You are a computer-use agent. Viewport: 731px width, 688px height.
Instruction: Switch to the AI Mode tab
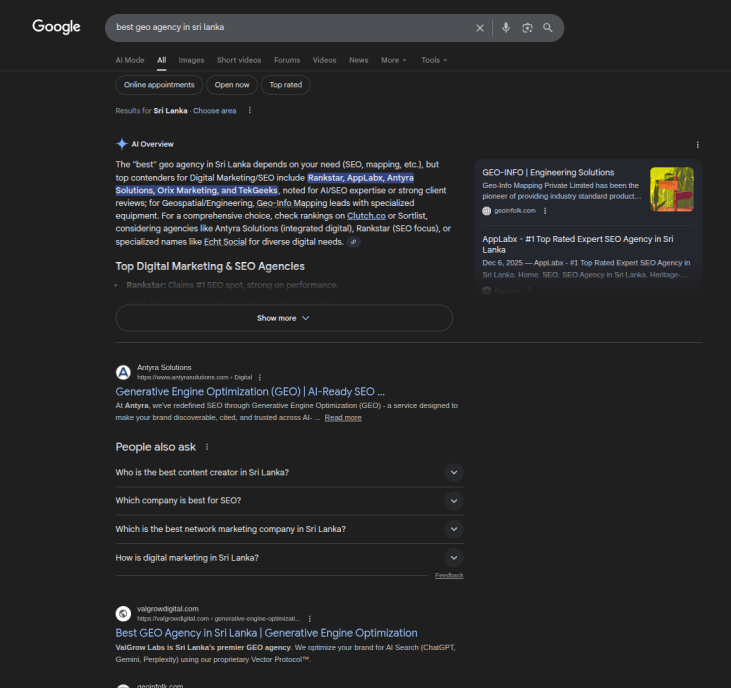click(130, 60)
